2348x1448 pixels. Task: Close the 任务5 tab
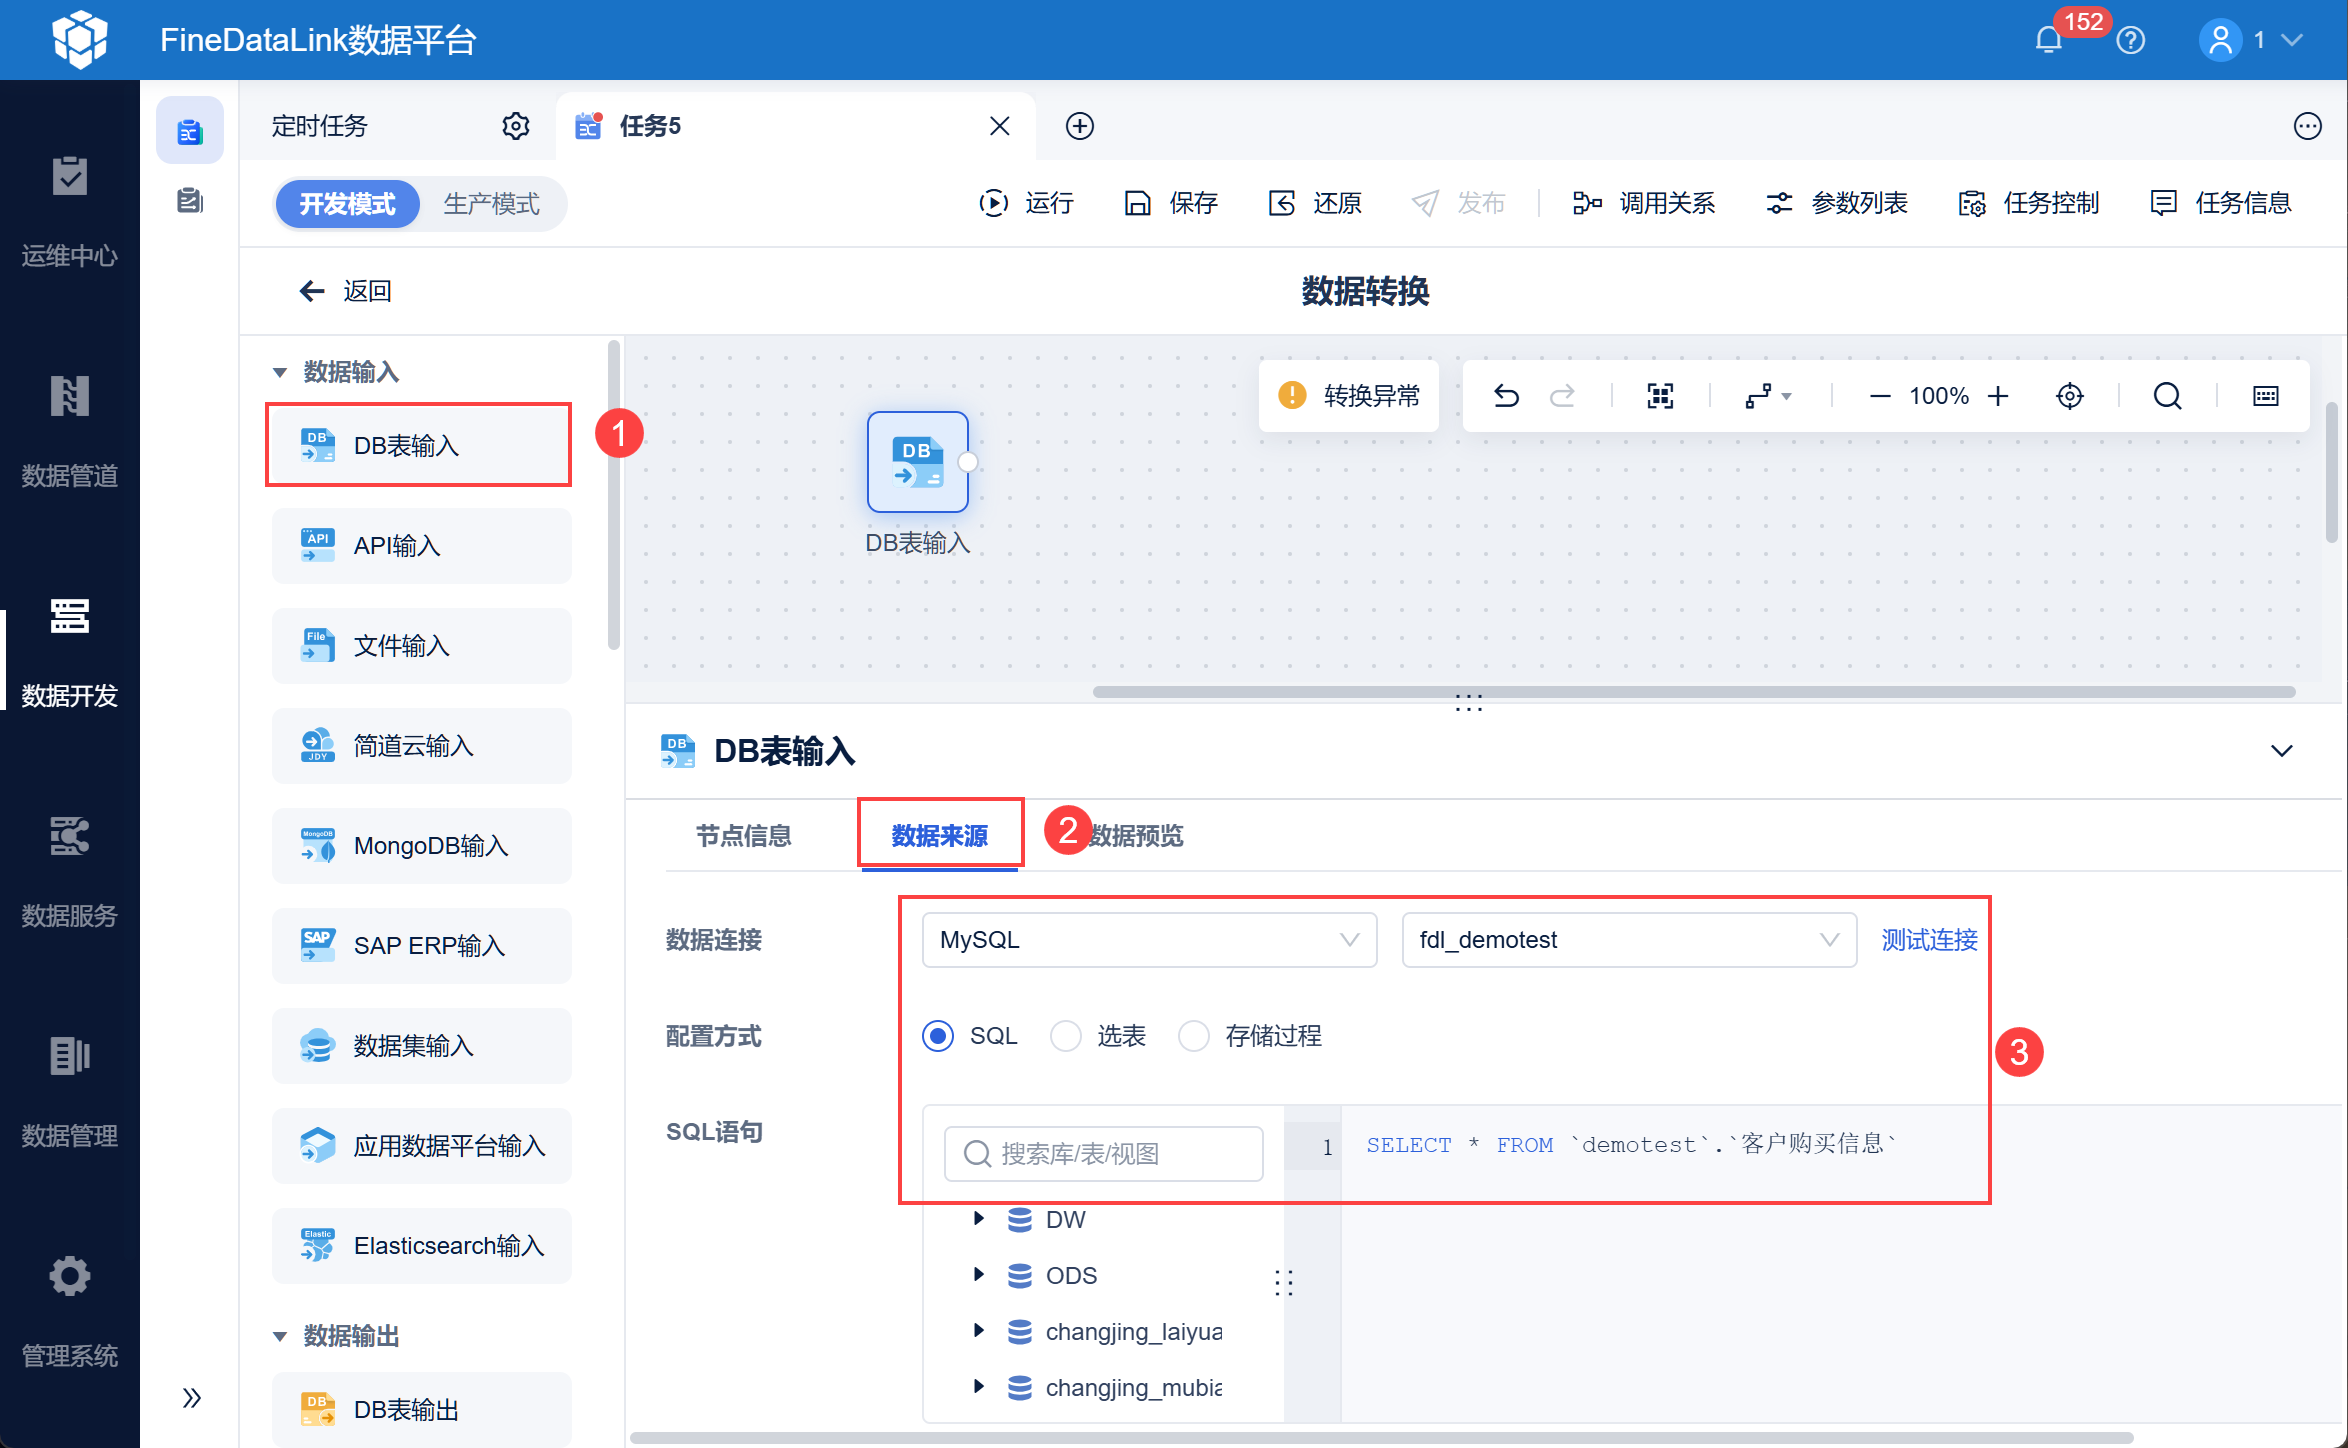tap(1000, 126)
